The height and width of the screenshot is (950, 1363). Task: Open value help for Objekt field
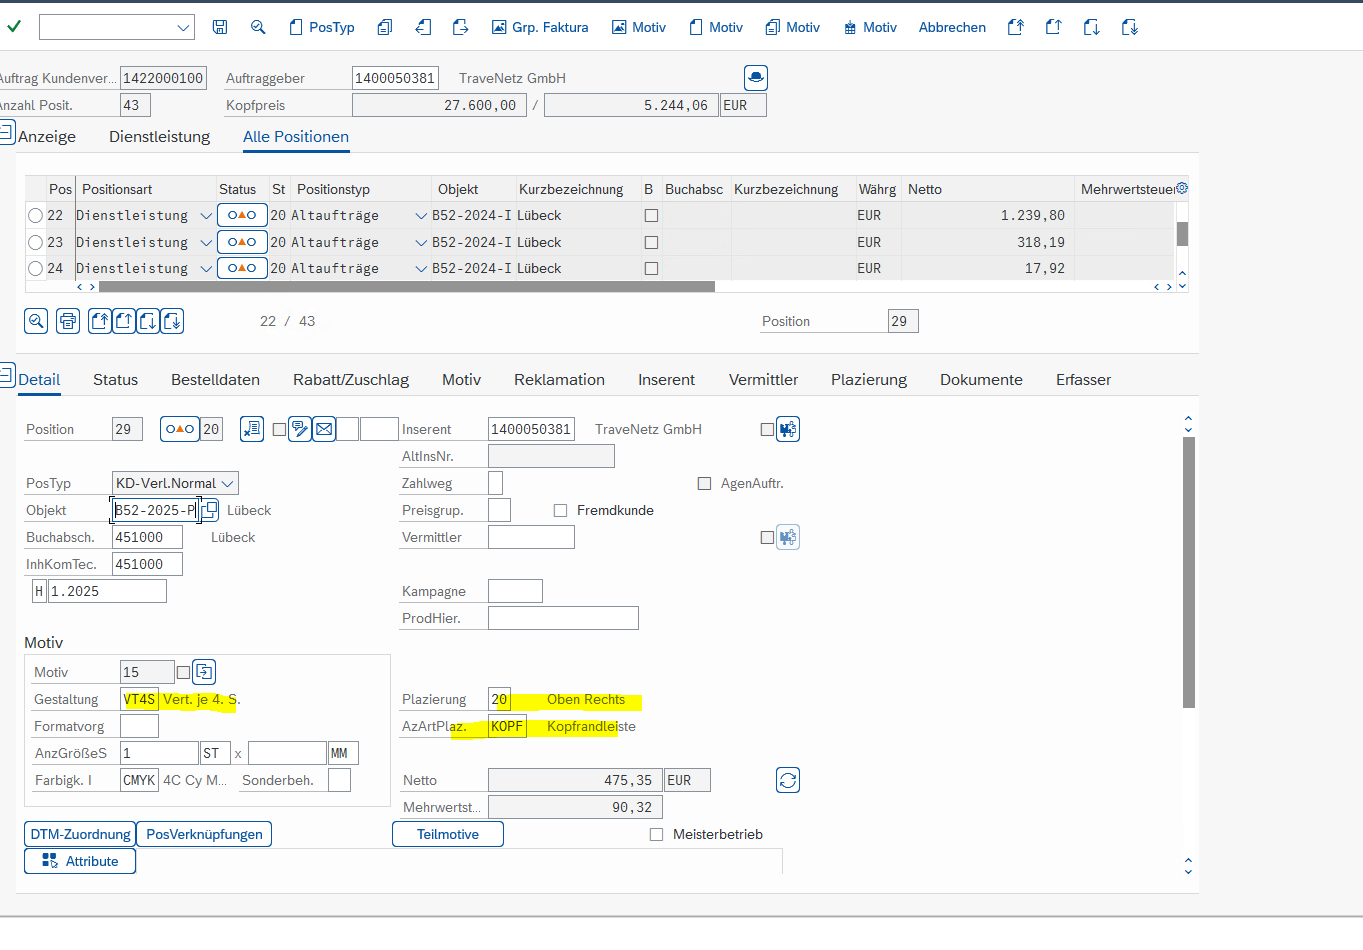pyautogui.click(x=208, y=510)
